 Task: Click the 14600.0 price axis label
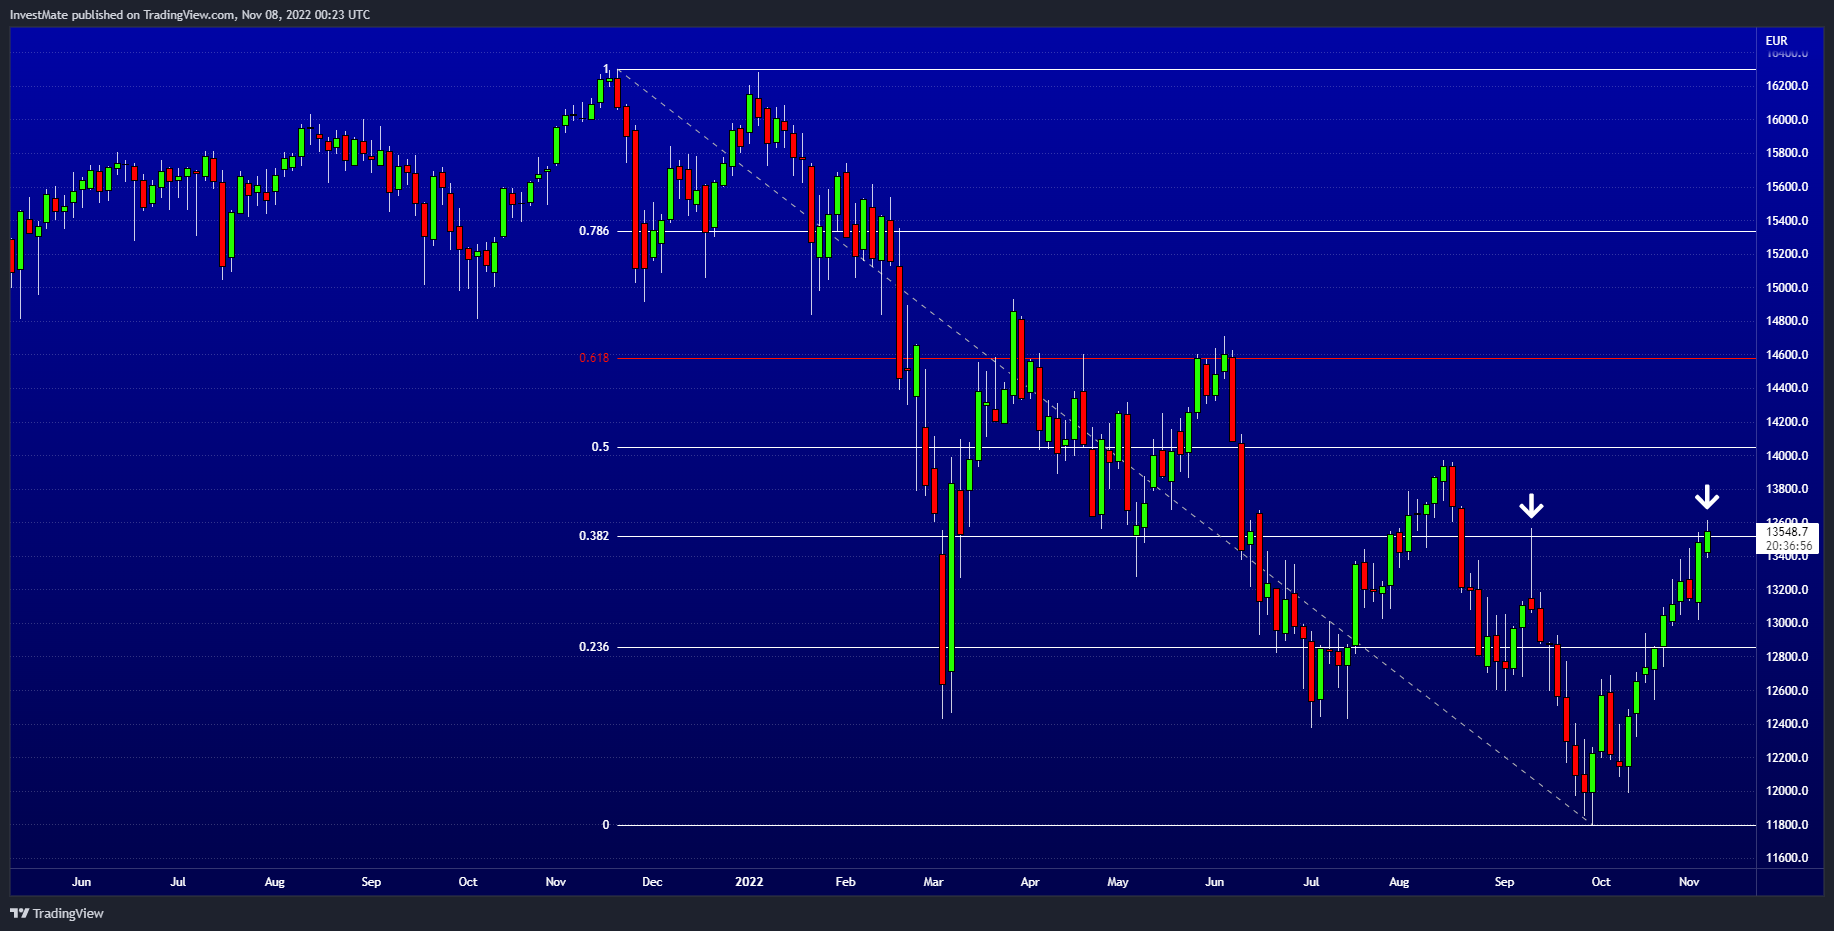click(1787, 355)
